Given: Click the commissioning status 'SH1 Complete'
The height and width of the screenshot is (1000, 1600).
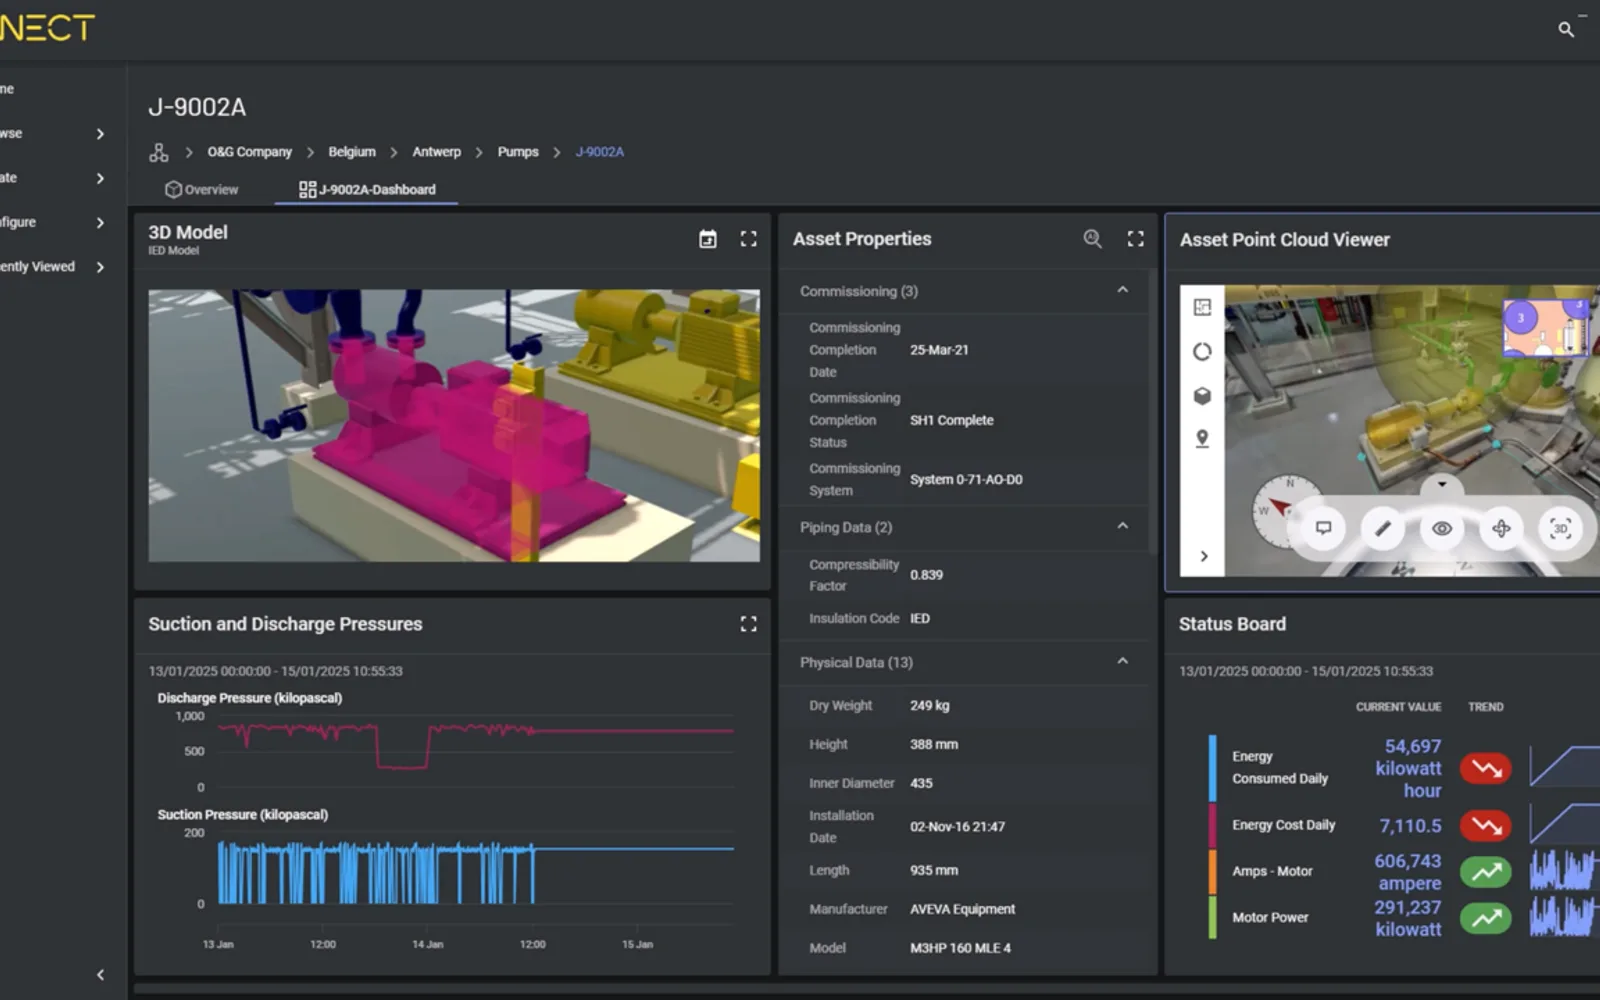Looking at the screenshot, I should tap(952, 420).
